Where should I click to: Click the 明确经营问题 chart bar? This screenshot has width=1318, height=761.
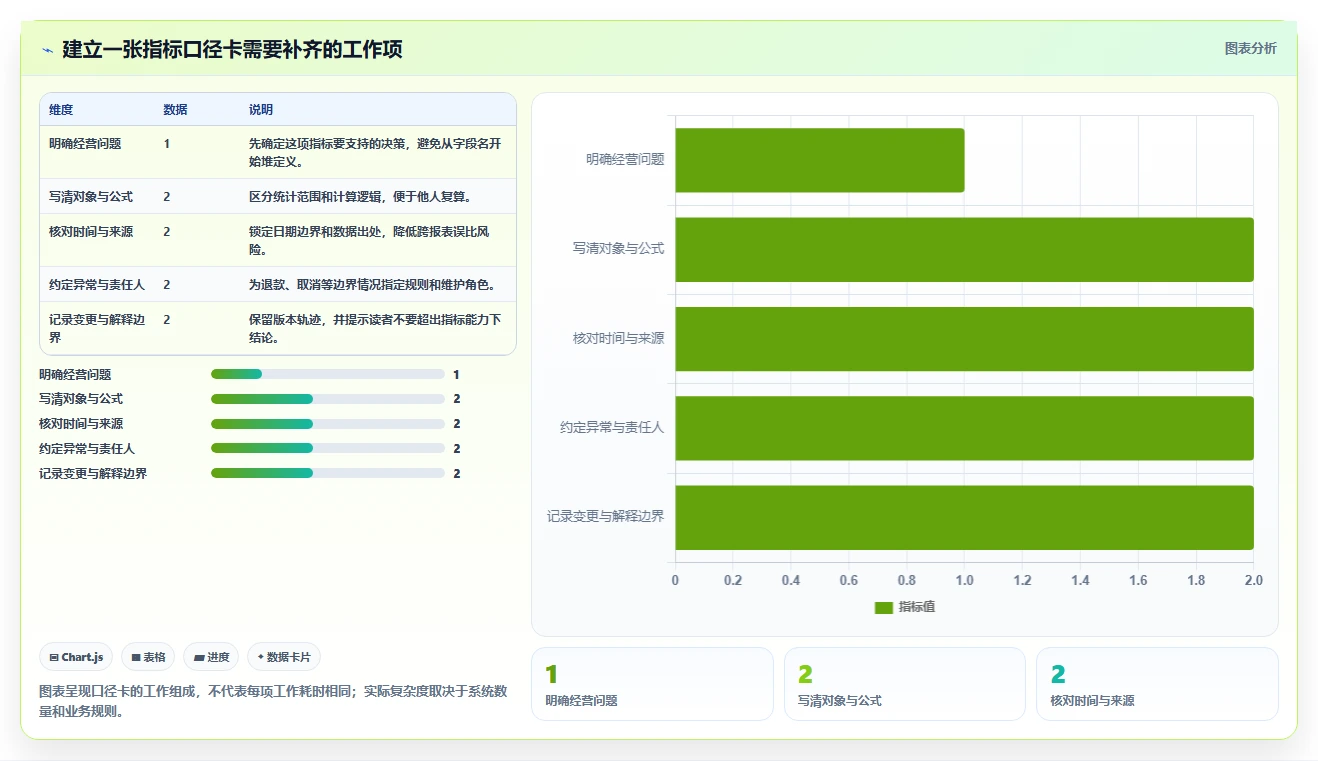820,160
